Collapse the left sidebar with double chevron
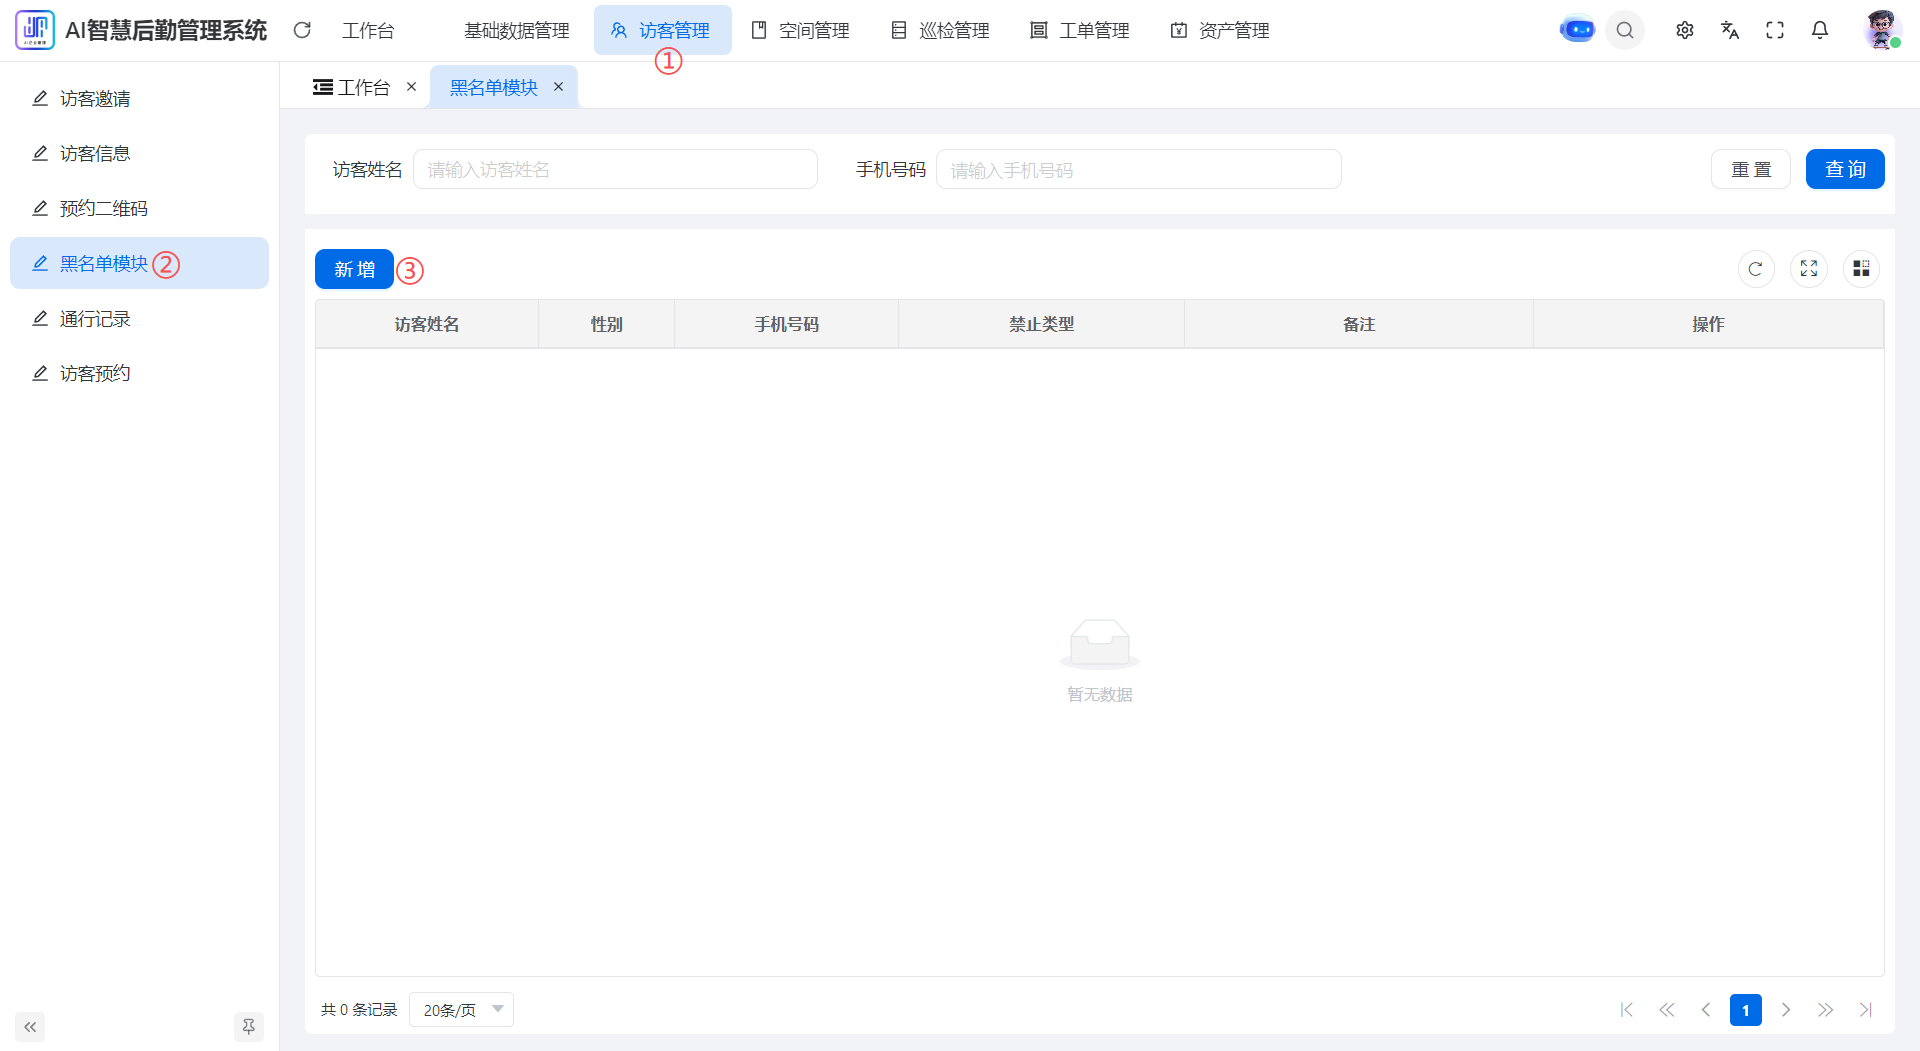The width and height of the screenshot is (1920, 1051). [30, 1027]
